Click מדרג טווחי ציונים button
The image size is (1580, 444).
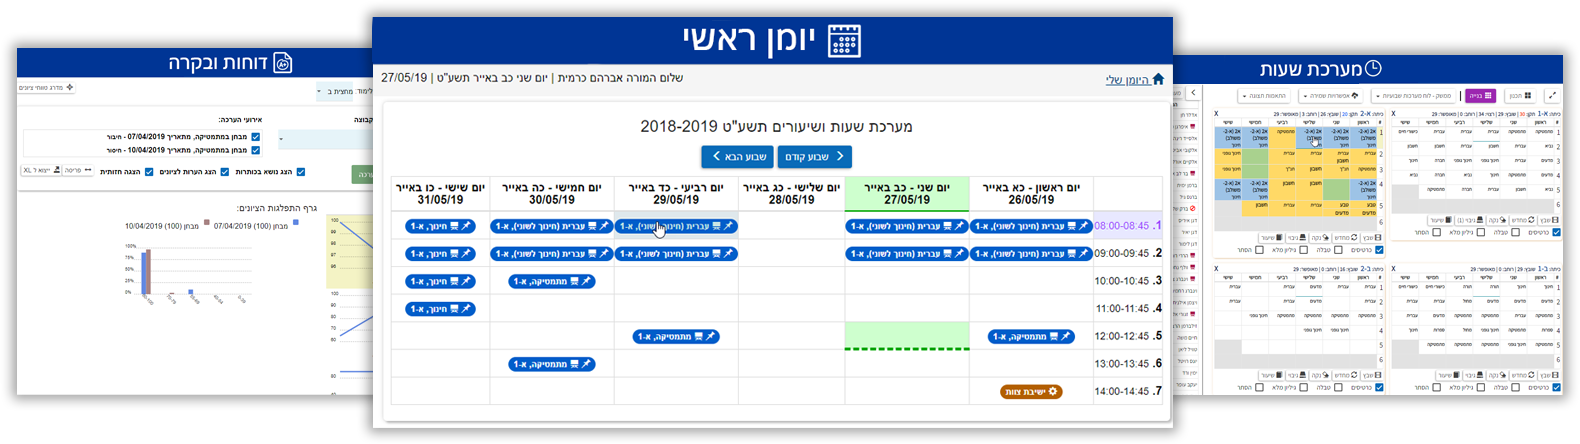pos(46,87)
